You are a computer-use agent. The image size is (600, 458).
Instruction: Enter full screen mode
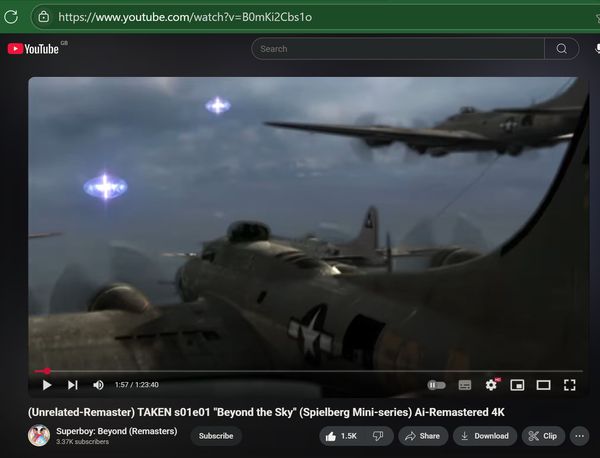point(569,385)
